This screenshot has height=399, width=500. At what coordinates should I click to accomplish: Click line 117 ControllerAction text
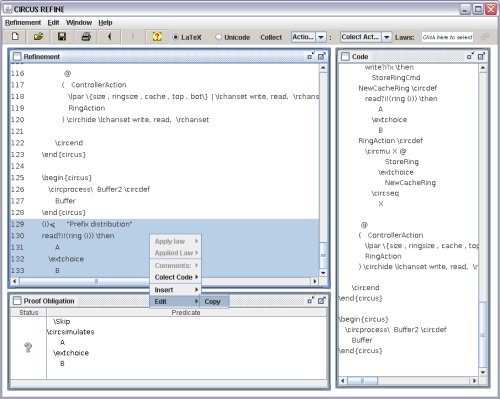point(99,85)
